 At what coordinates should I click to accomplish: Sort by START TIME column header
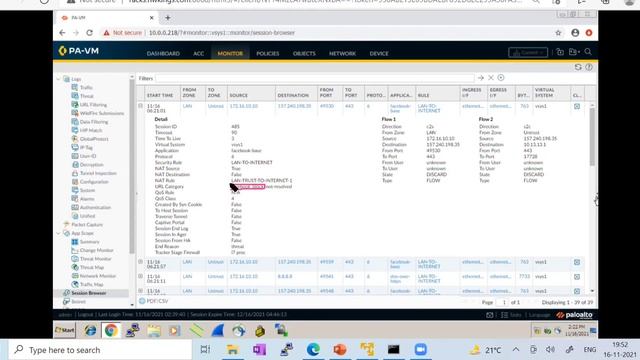point(160,95)
